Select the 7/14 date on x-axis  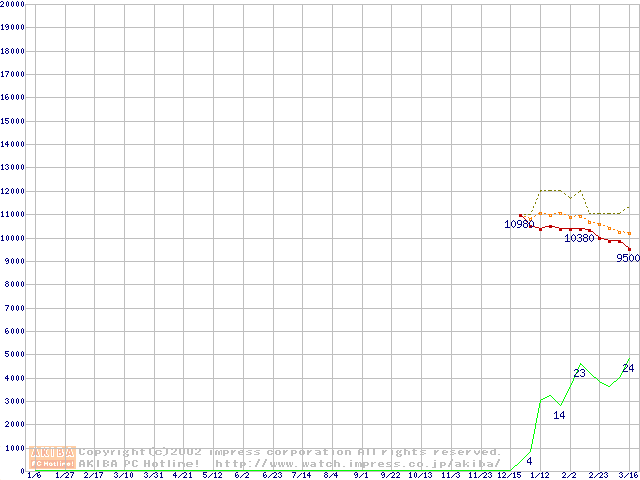[x=301, y=476]
